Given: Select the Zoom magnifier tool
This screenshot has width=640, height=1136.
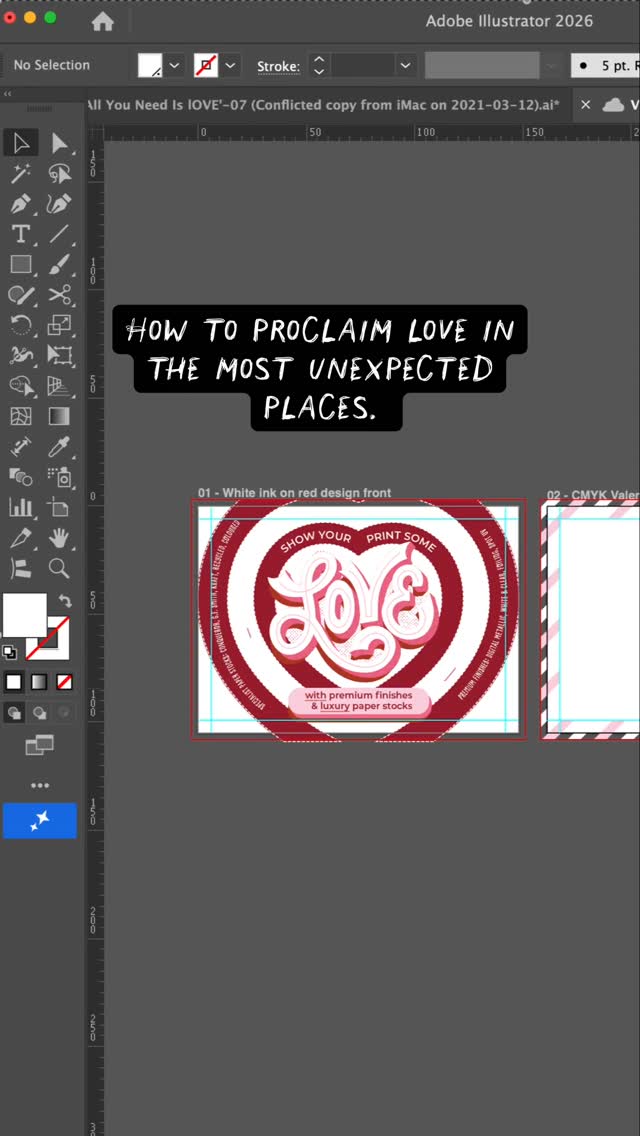Looking at the screenshot, I should pos(60,568).
